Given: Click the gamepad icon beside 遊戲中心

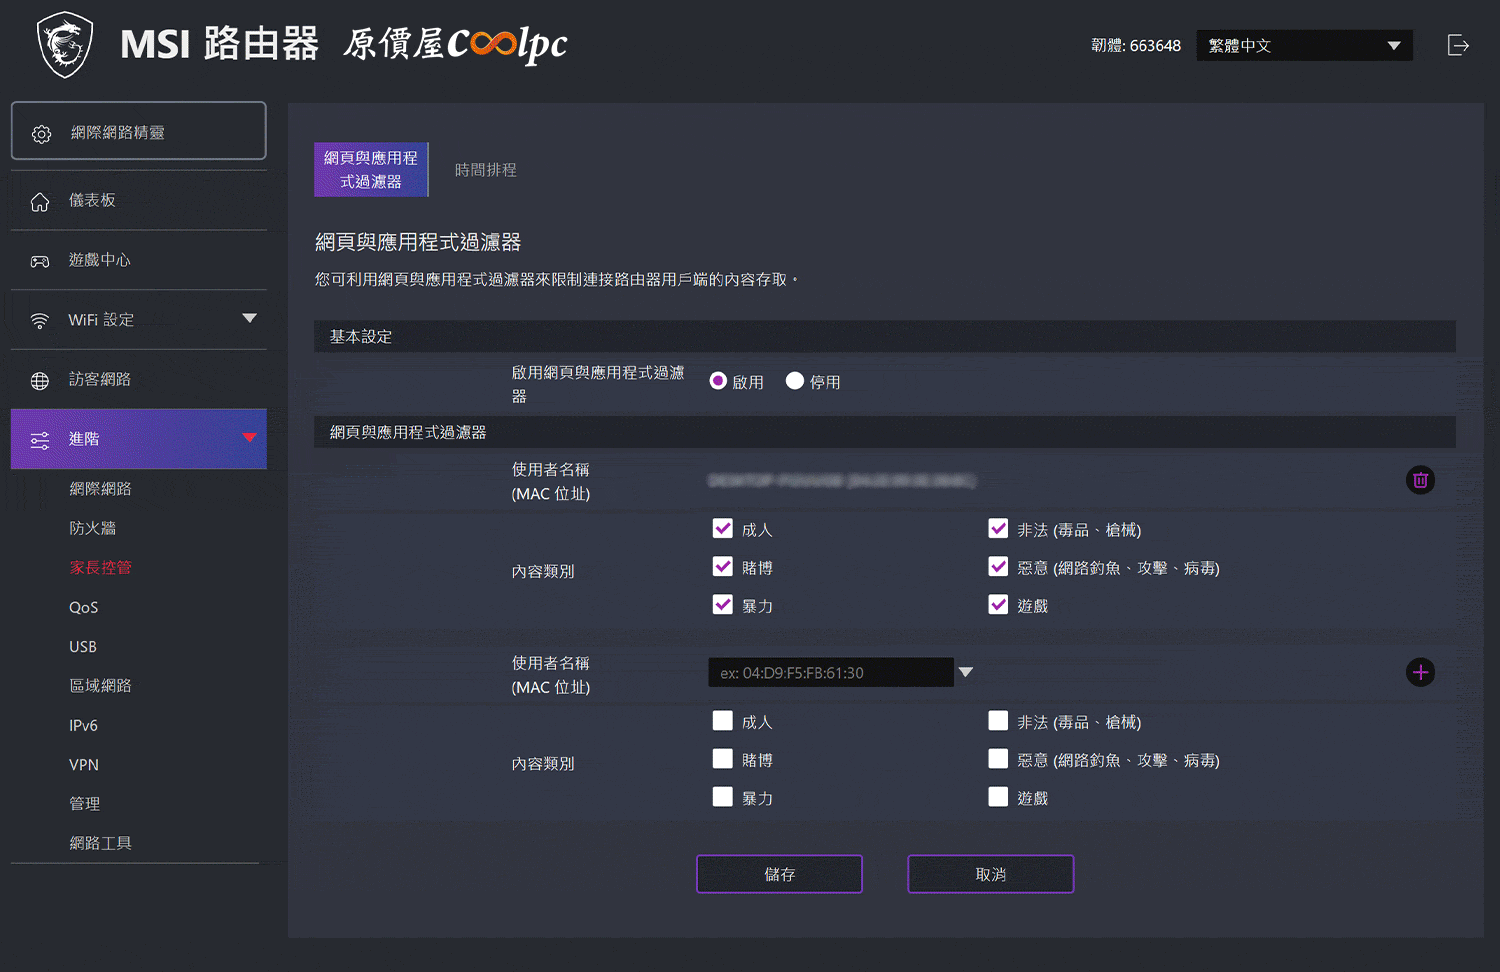Looking at the screenshot, I should point(40,261).
